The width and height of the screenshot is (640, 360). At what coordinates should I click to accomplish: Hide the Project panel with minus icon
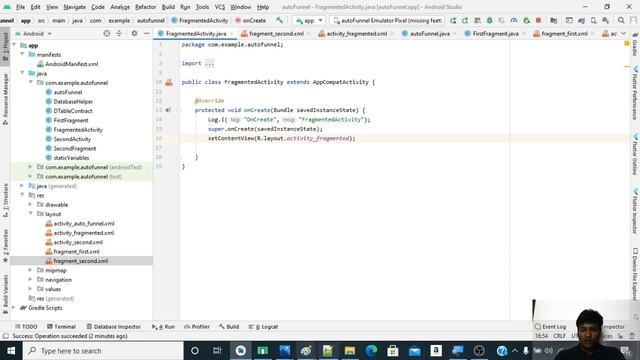click(147, 33)
